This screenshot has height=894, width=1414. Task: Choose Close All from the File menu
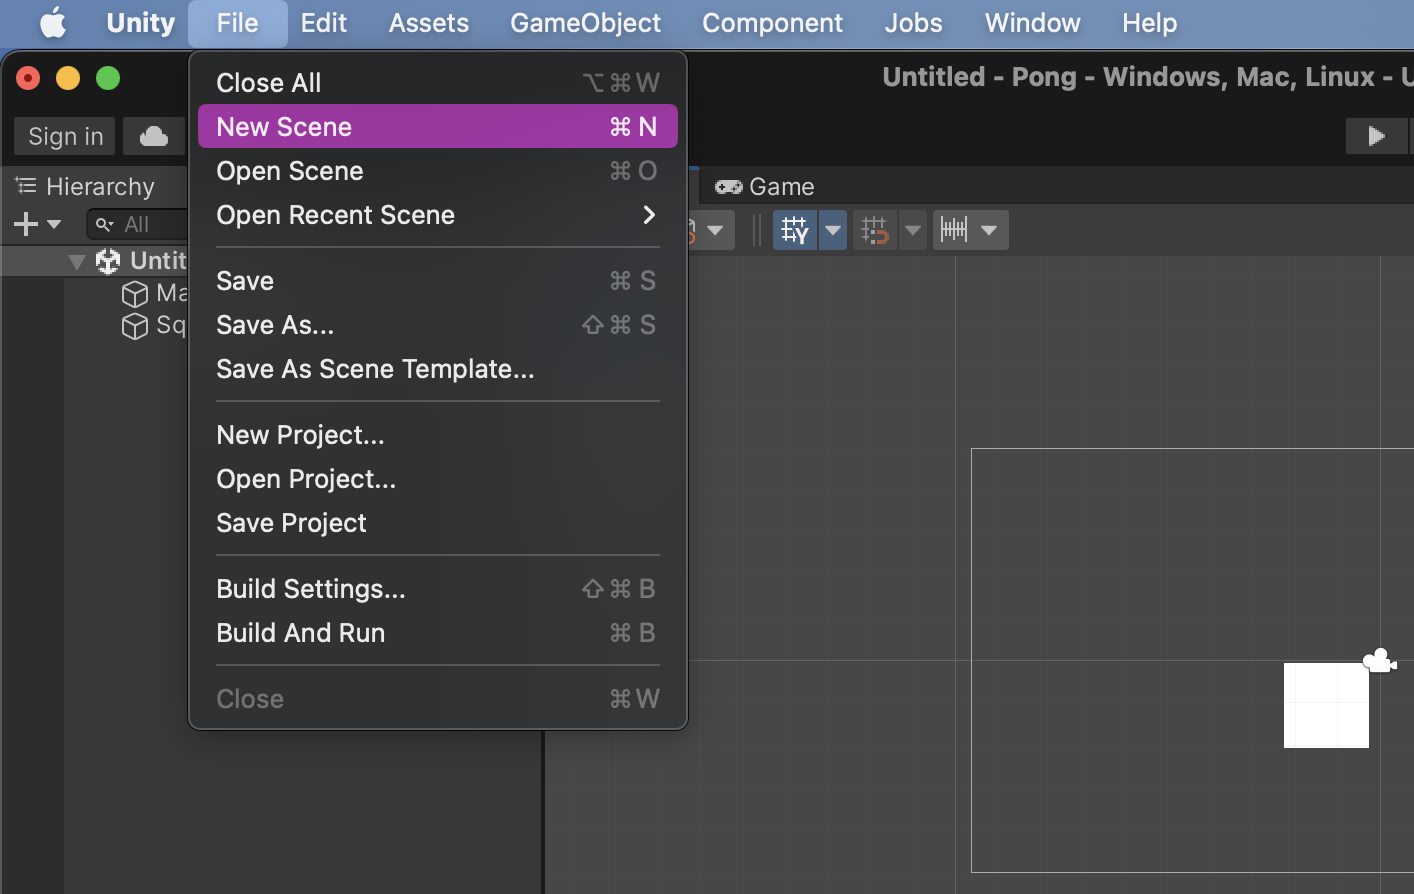438,82
